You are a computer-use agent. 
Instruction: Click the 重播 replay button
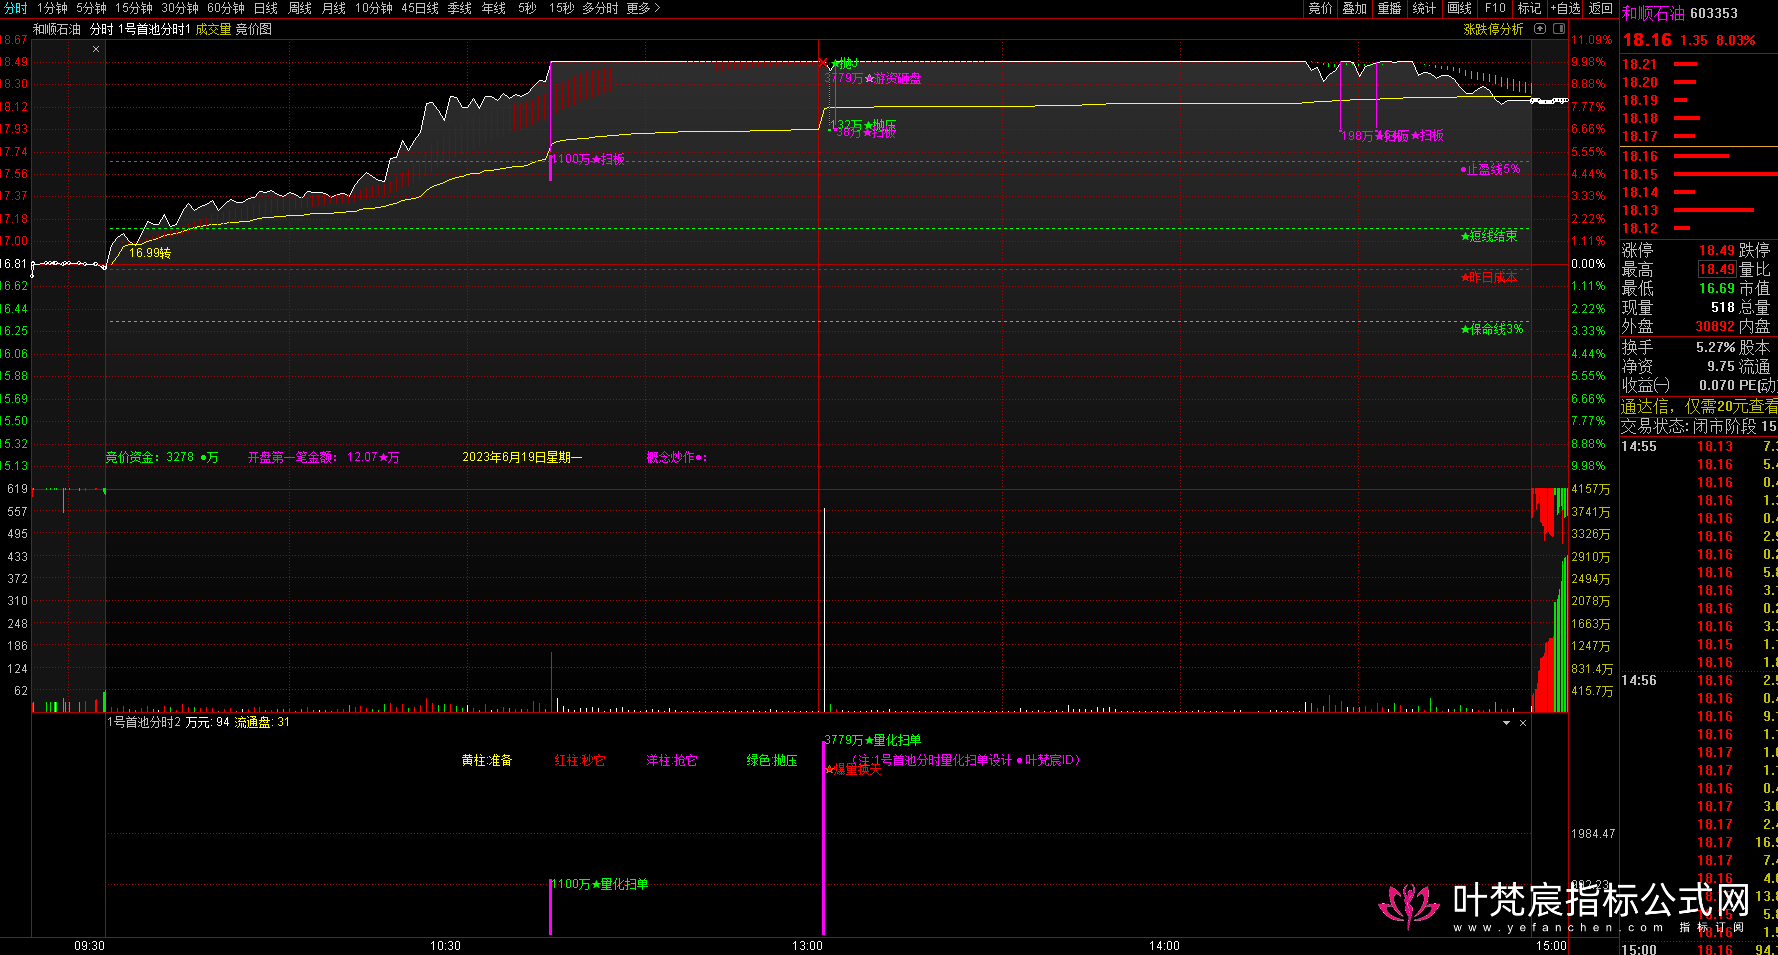coord(1389,8)
